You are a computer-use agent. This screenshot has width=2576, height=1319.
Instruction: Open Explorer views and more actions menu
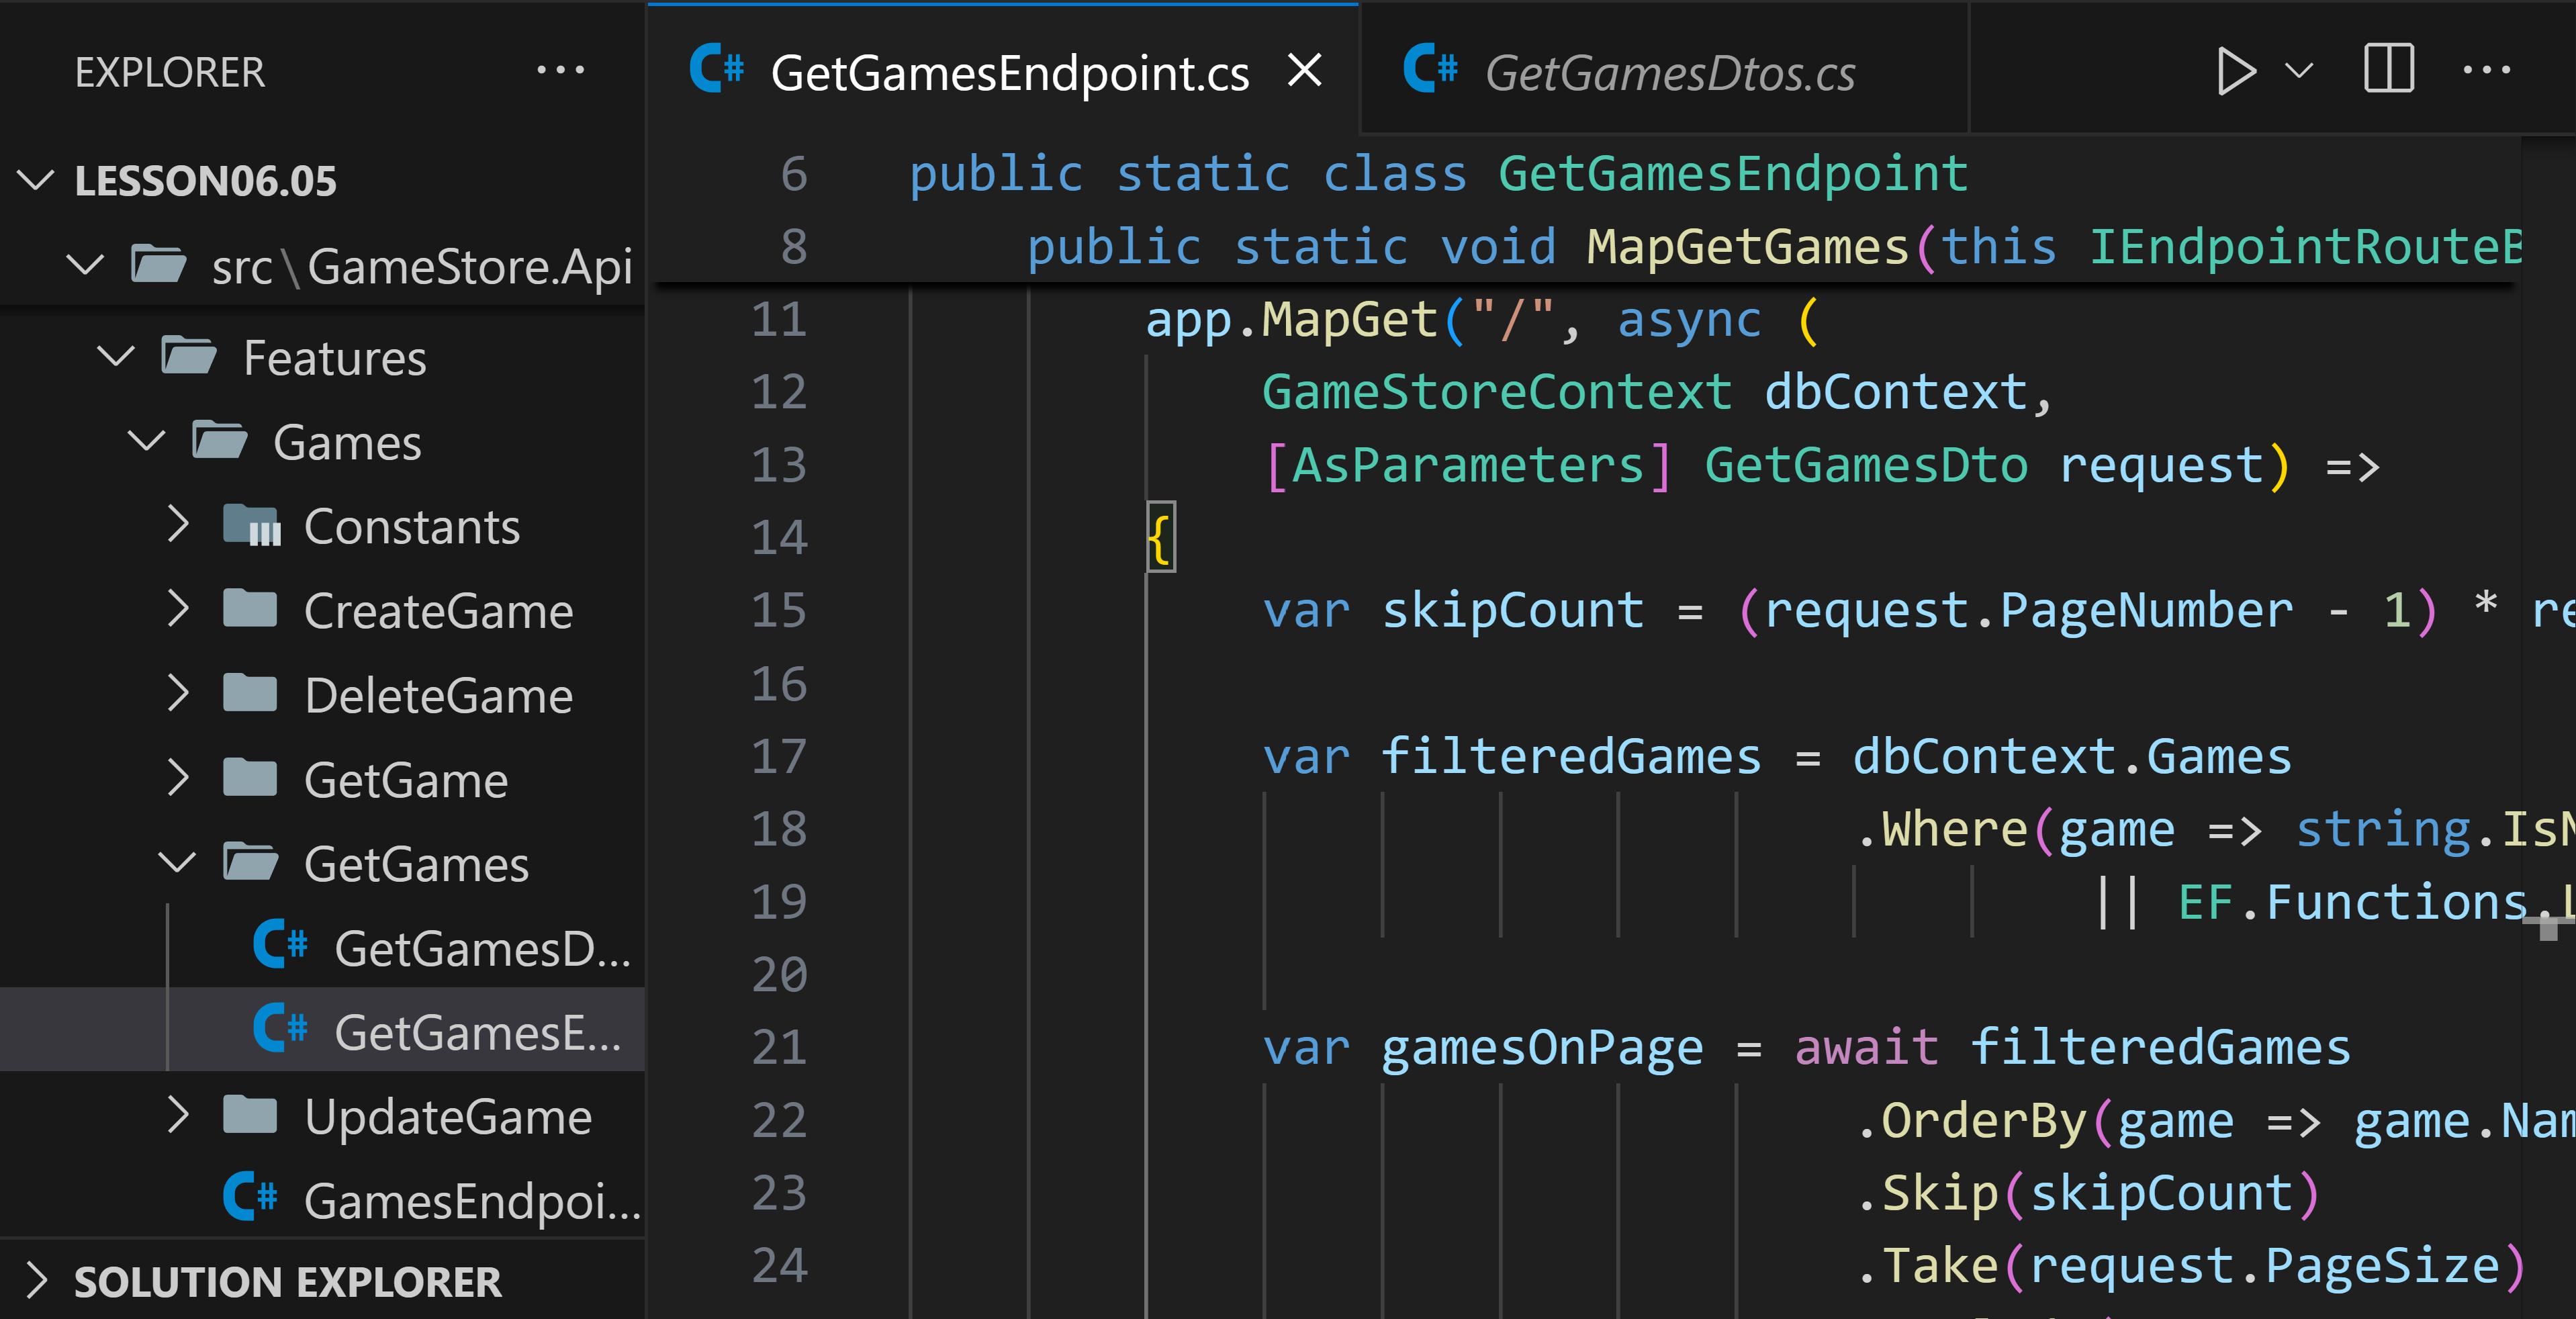click(560, 71)
